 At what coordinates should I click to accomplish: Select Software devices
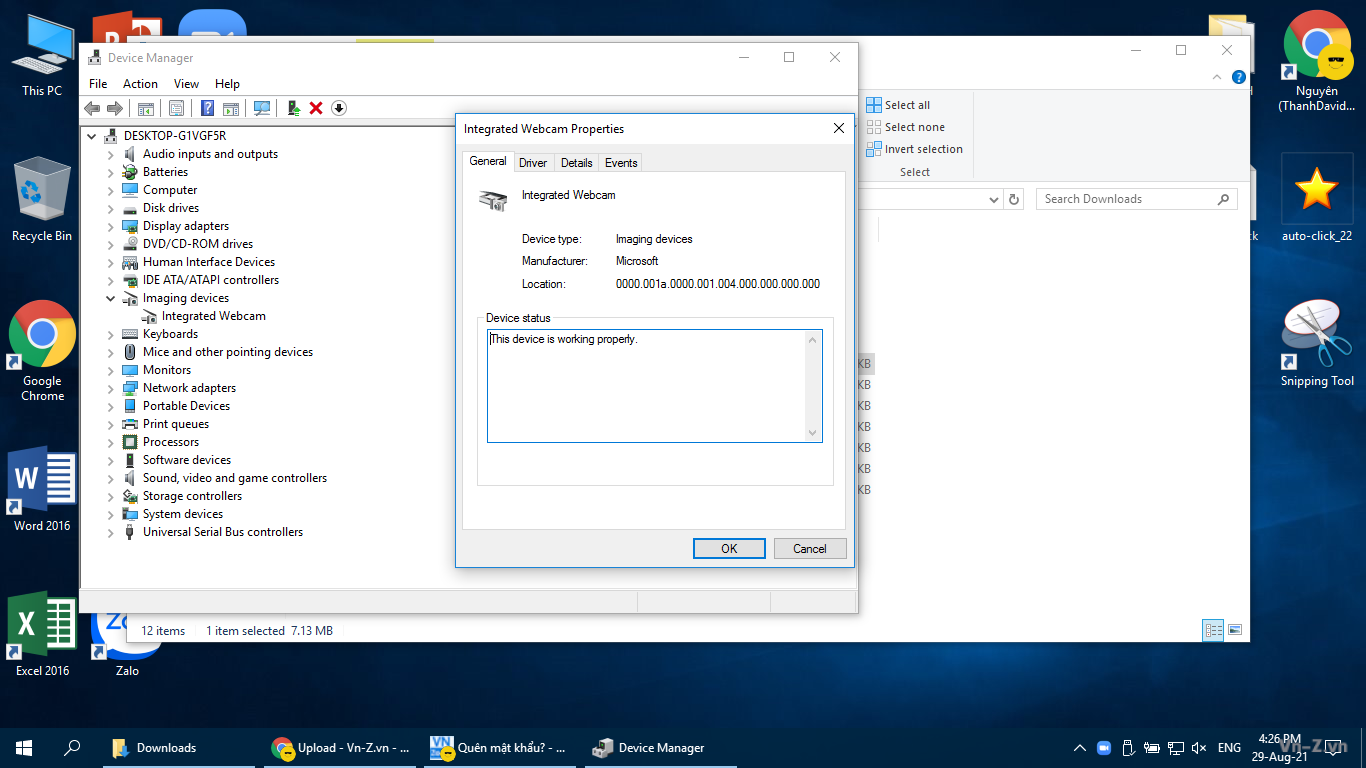tap(187, 460)
